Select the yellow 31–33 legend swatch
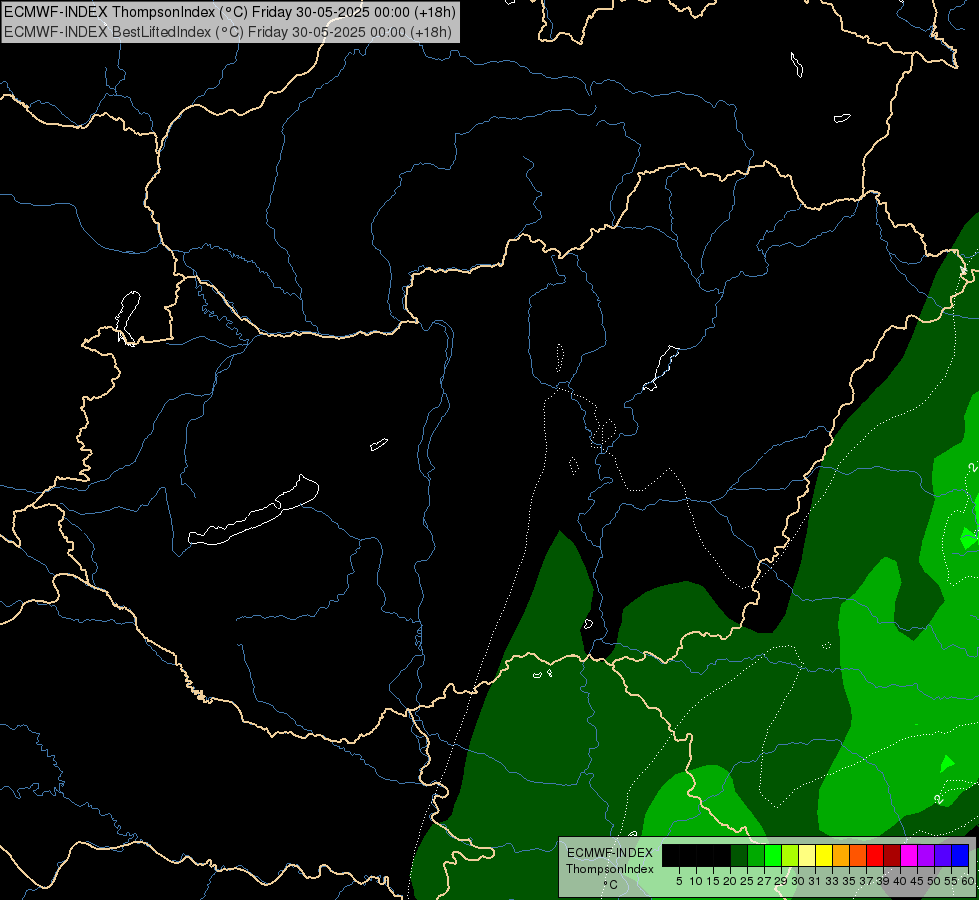Viewport: 979px width, 900px height. pyautogui.click(x=824, y=855)
